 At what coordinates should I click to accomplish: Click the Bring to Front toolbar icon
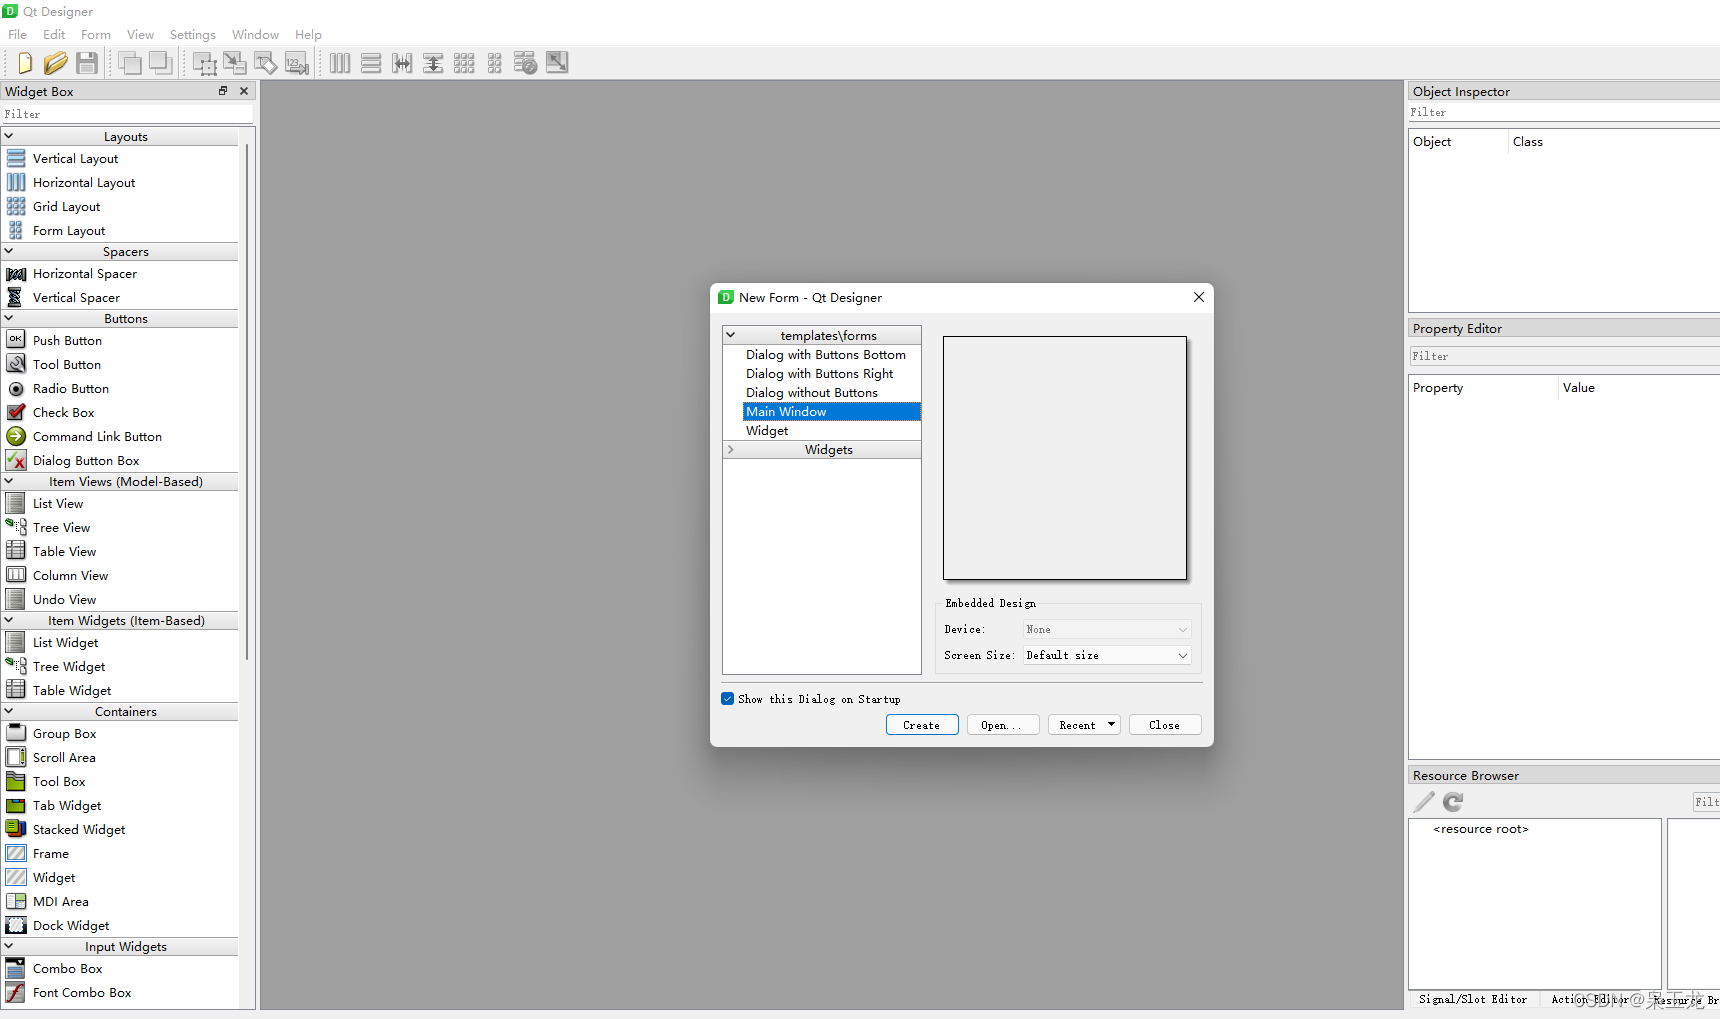click(x=129, y=63)
